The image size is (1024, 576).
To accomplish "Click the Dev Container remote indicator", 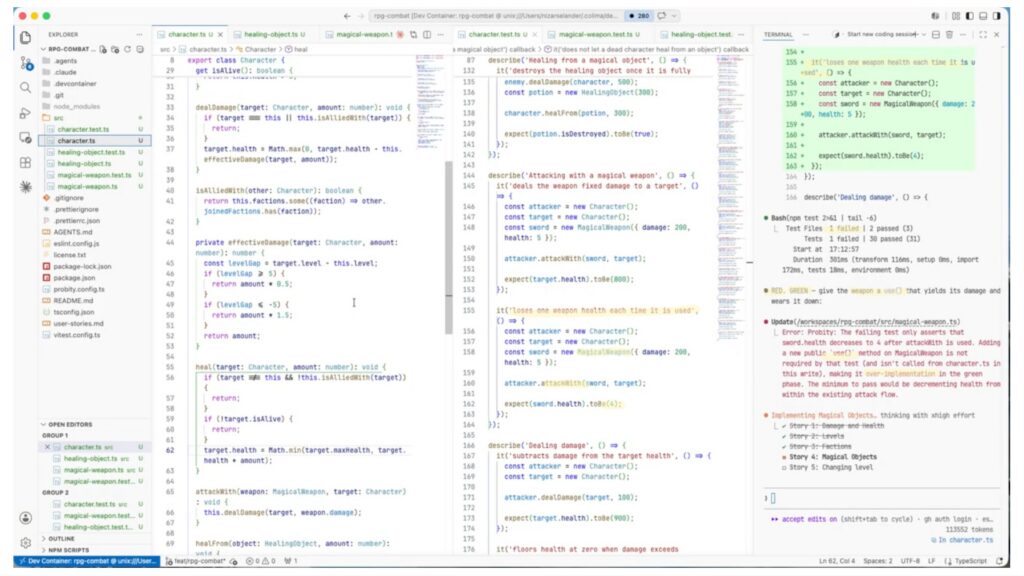I will [x=87, y=561].
